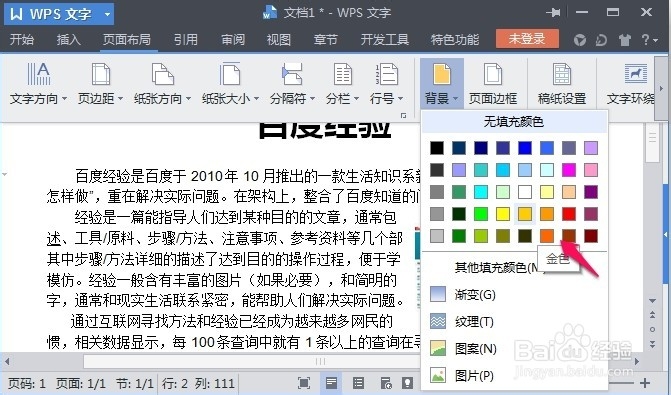Image resolution: width=671 pixels, height=395 pixels.
Task: Click the pin icon in title bar
Action: [553, 12]
